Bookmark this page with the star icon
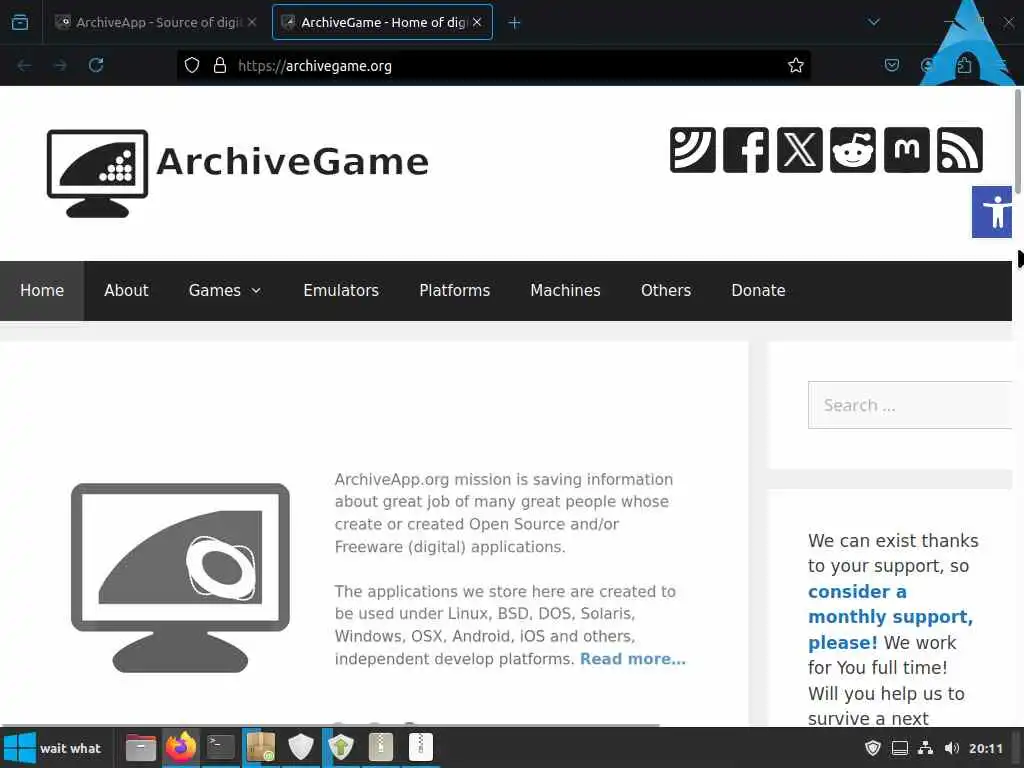Viewport: 1024px width, 768px height. coord(795,65)
